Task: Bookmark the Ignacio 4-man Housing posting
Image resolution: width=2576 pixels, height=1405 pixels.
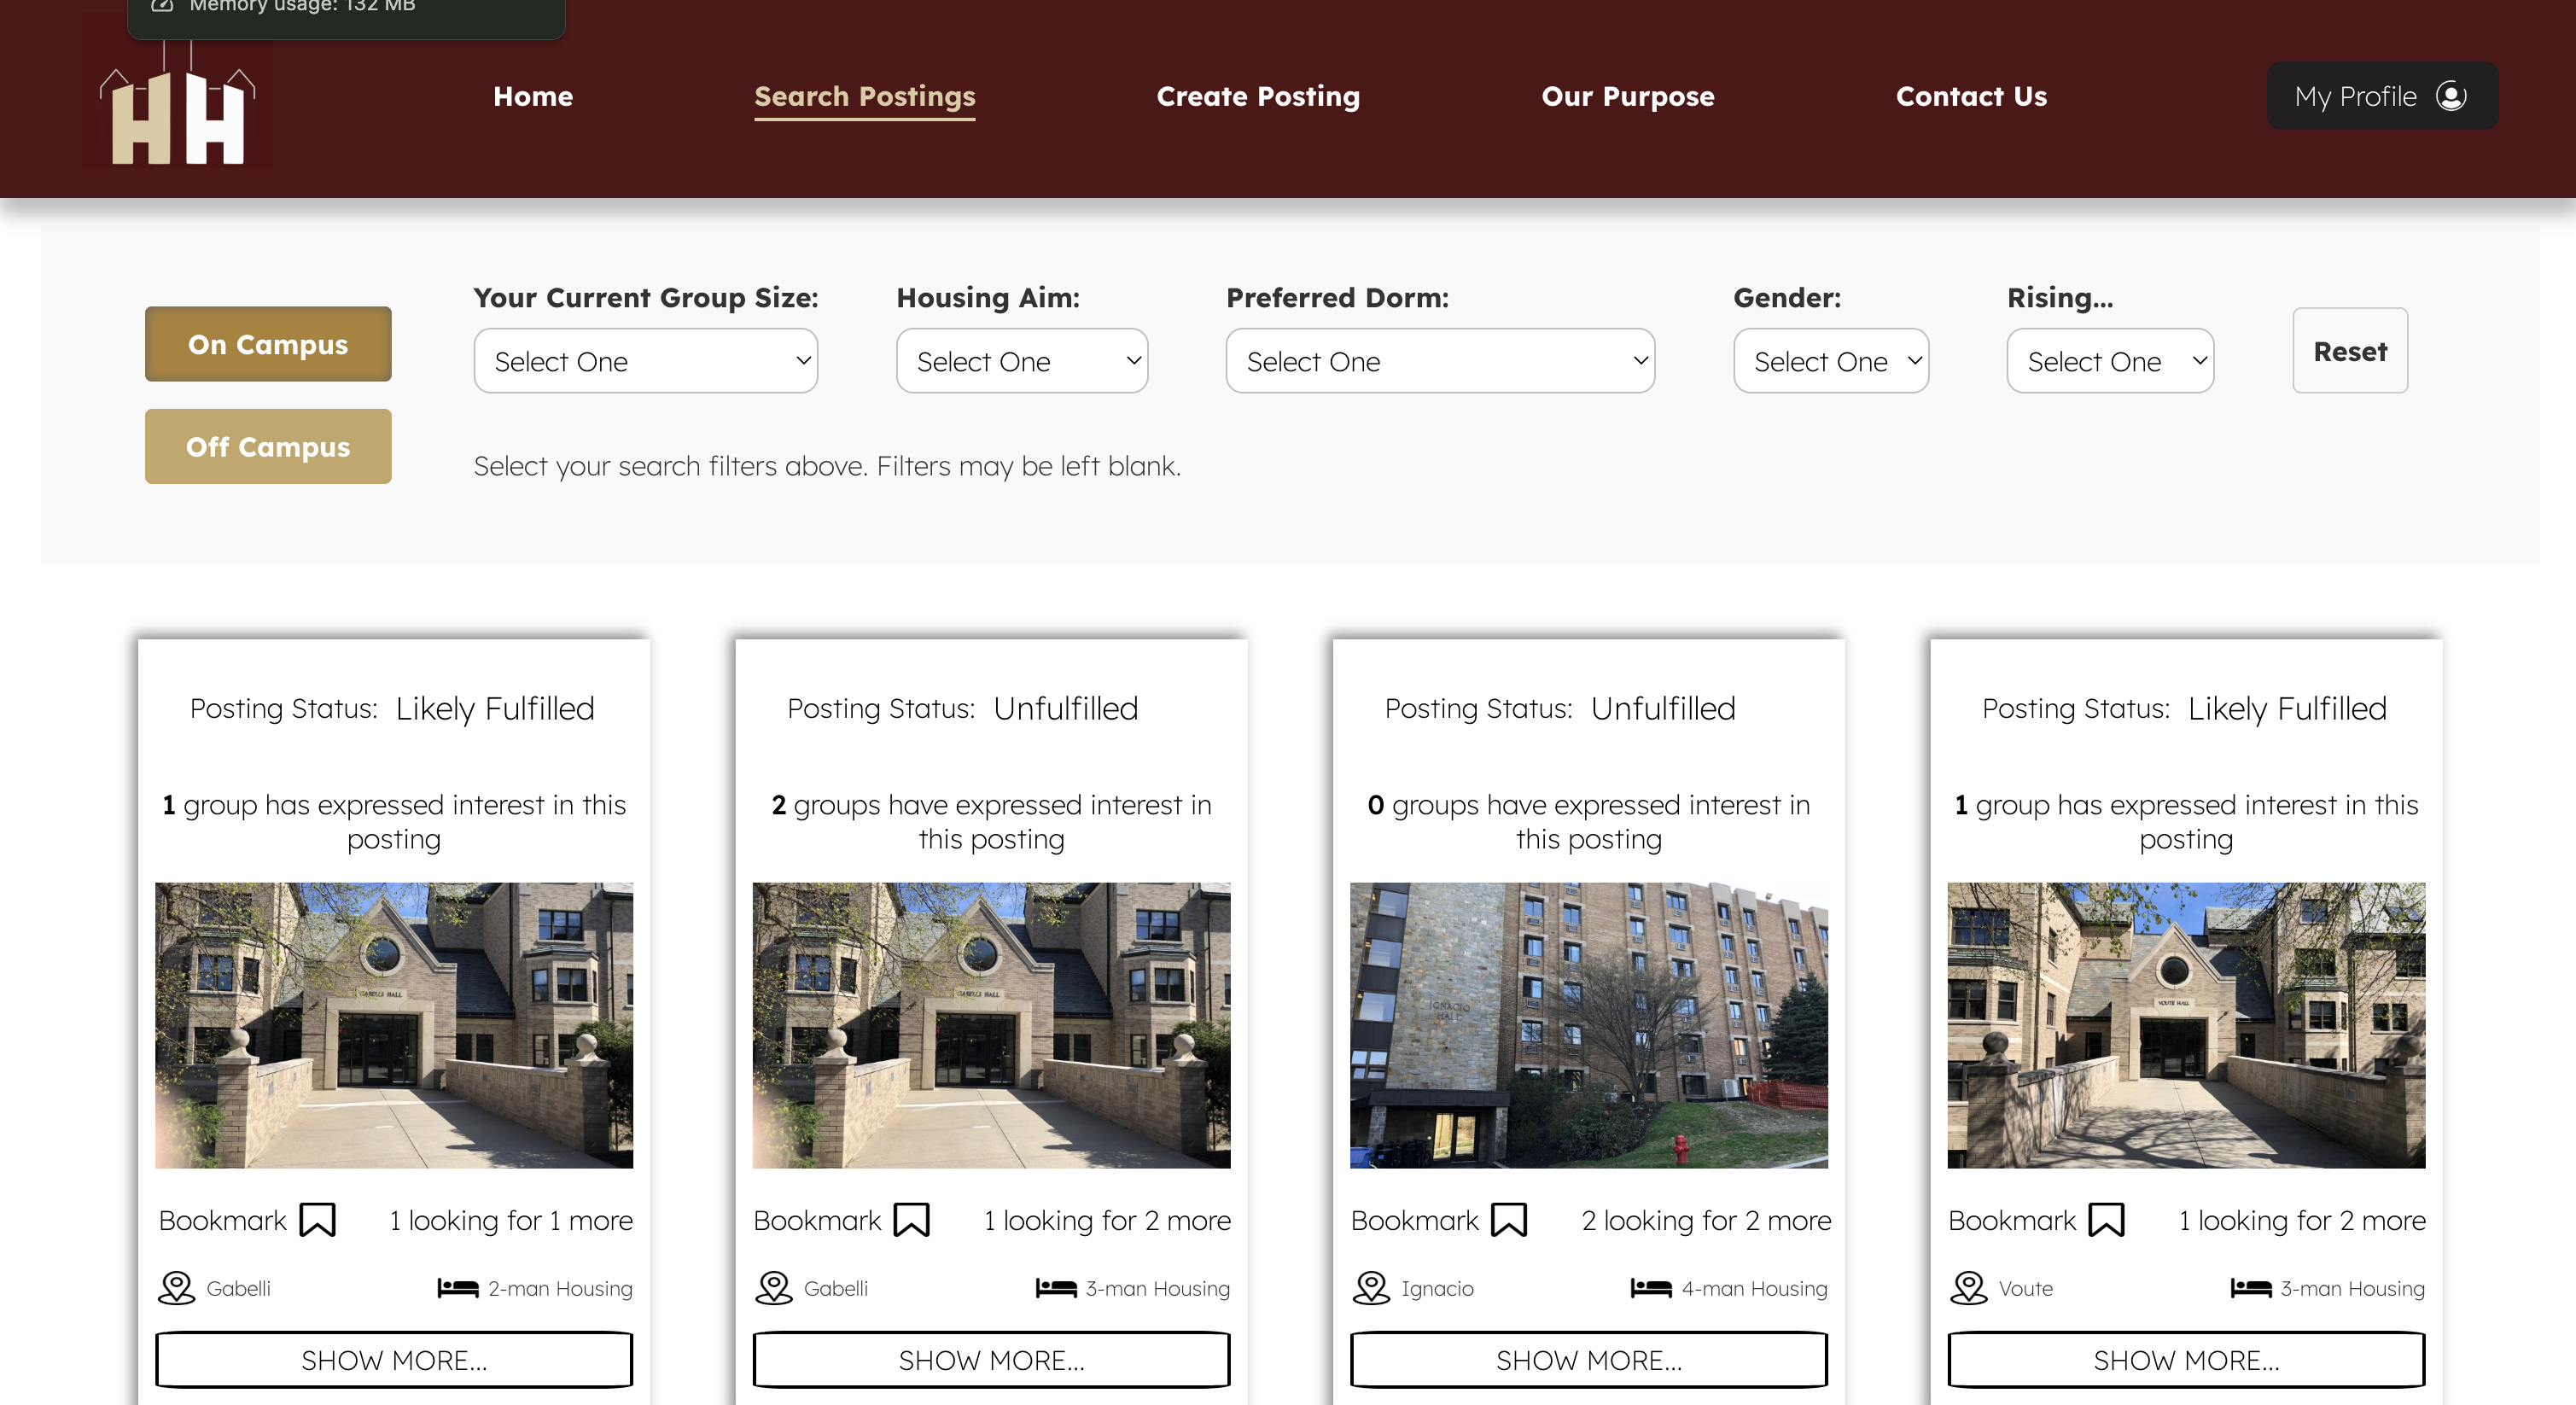Action: 1508,1220
